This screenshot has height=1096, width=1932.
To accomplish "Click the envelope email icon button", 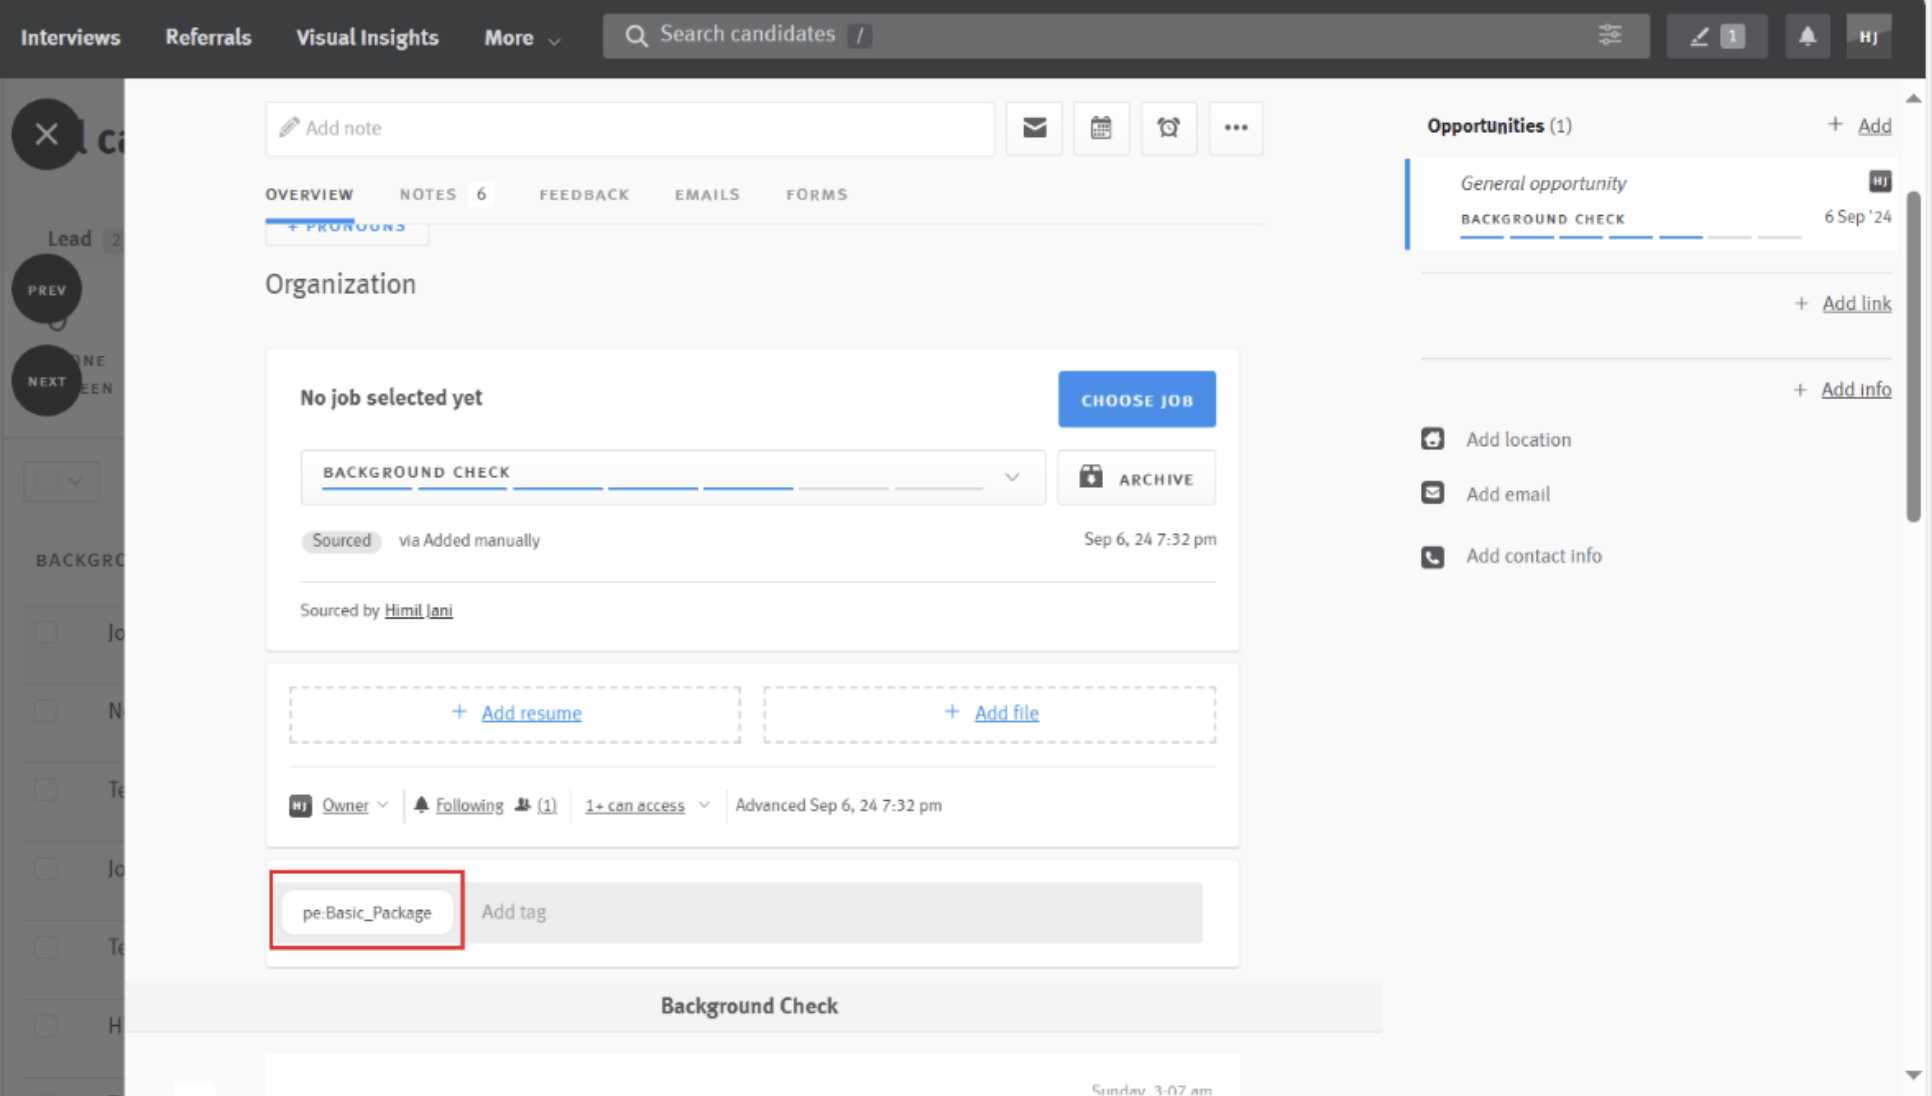I will coord(1034,128).
